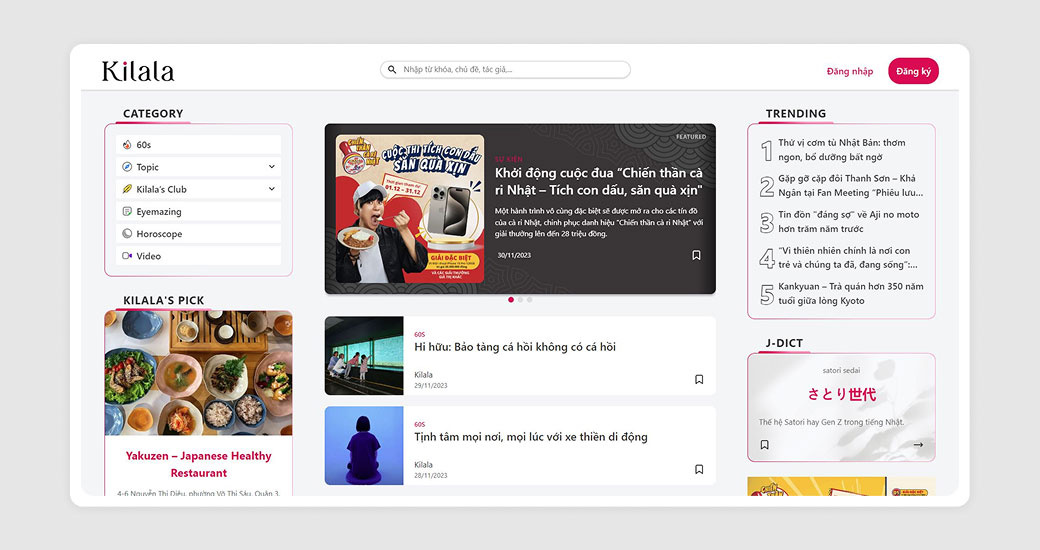
Task: Bookmark the Bảo tàng cá hồi article
Action: (x=699, y=379)
